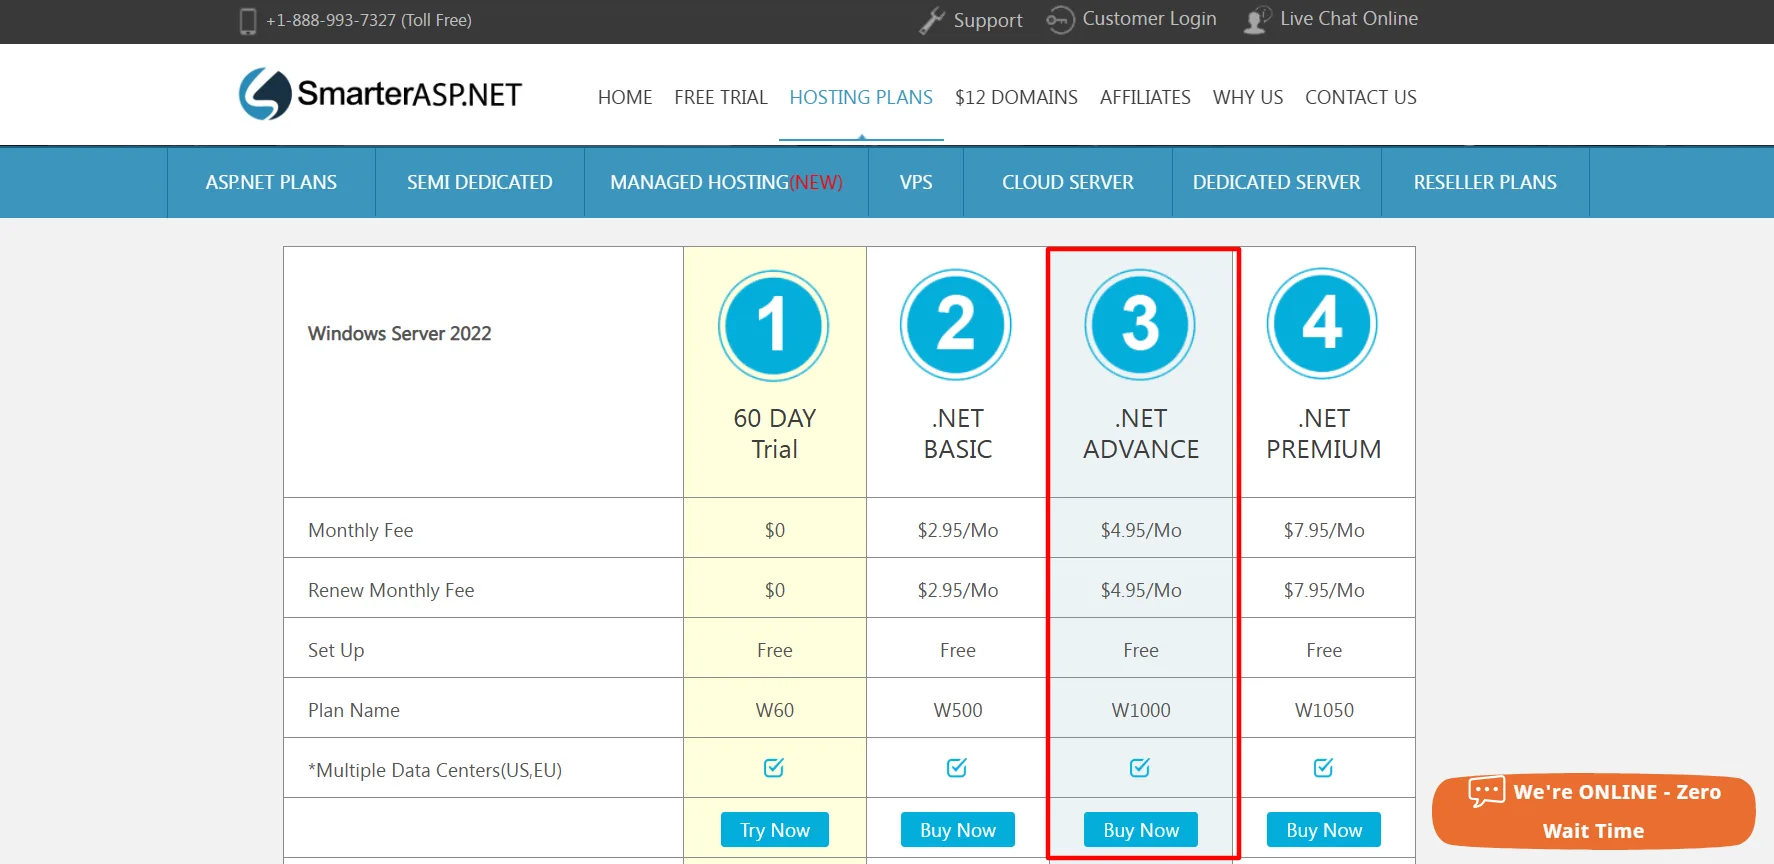
Task: Click the $7.95/Mo cell in the Renew Monthly Fee row
Action: (x=1324, y=590)
